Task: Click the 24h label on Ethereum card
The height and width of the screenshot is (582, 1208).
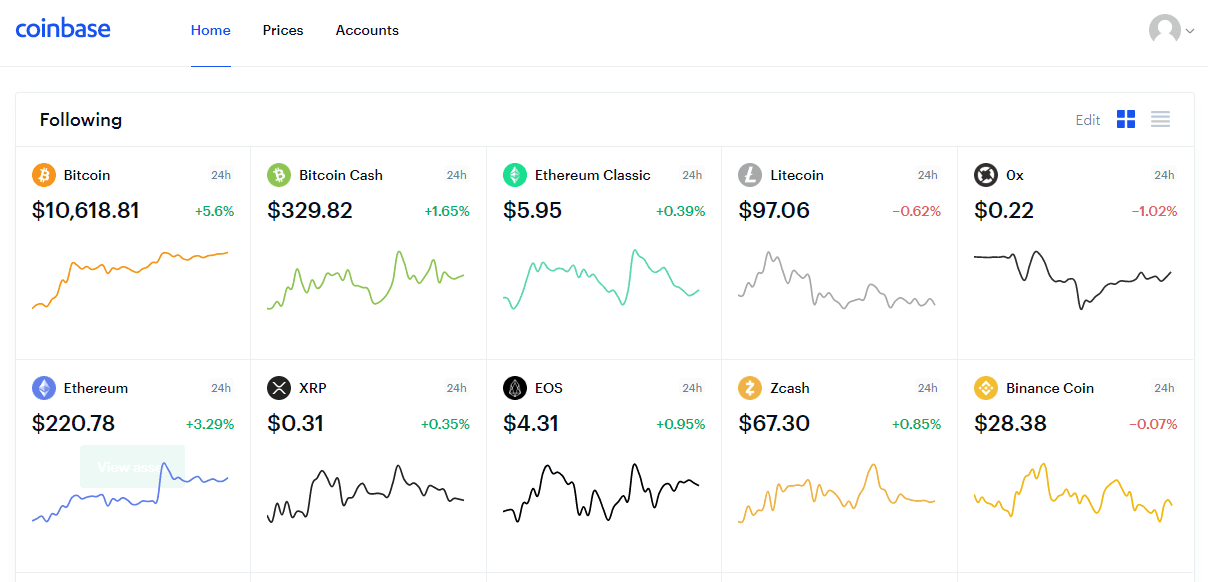Action: pos(221,388)
